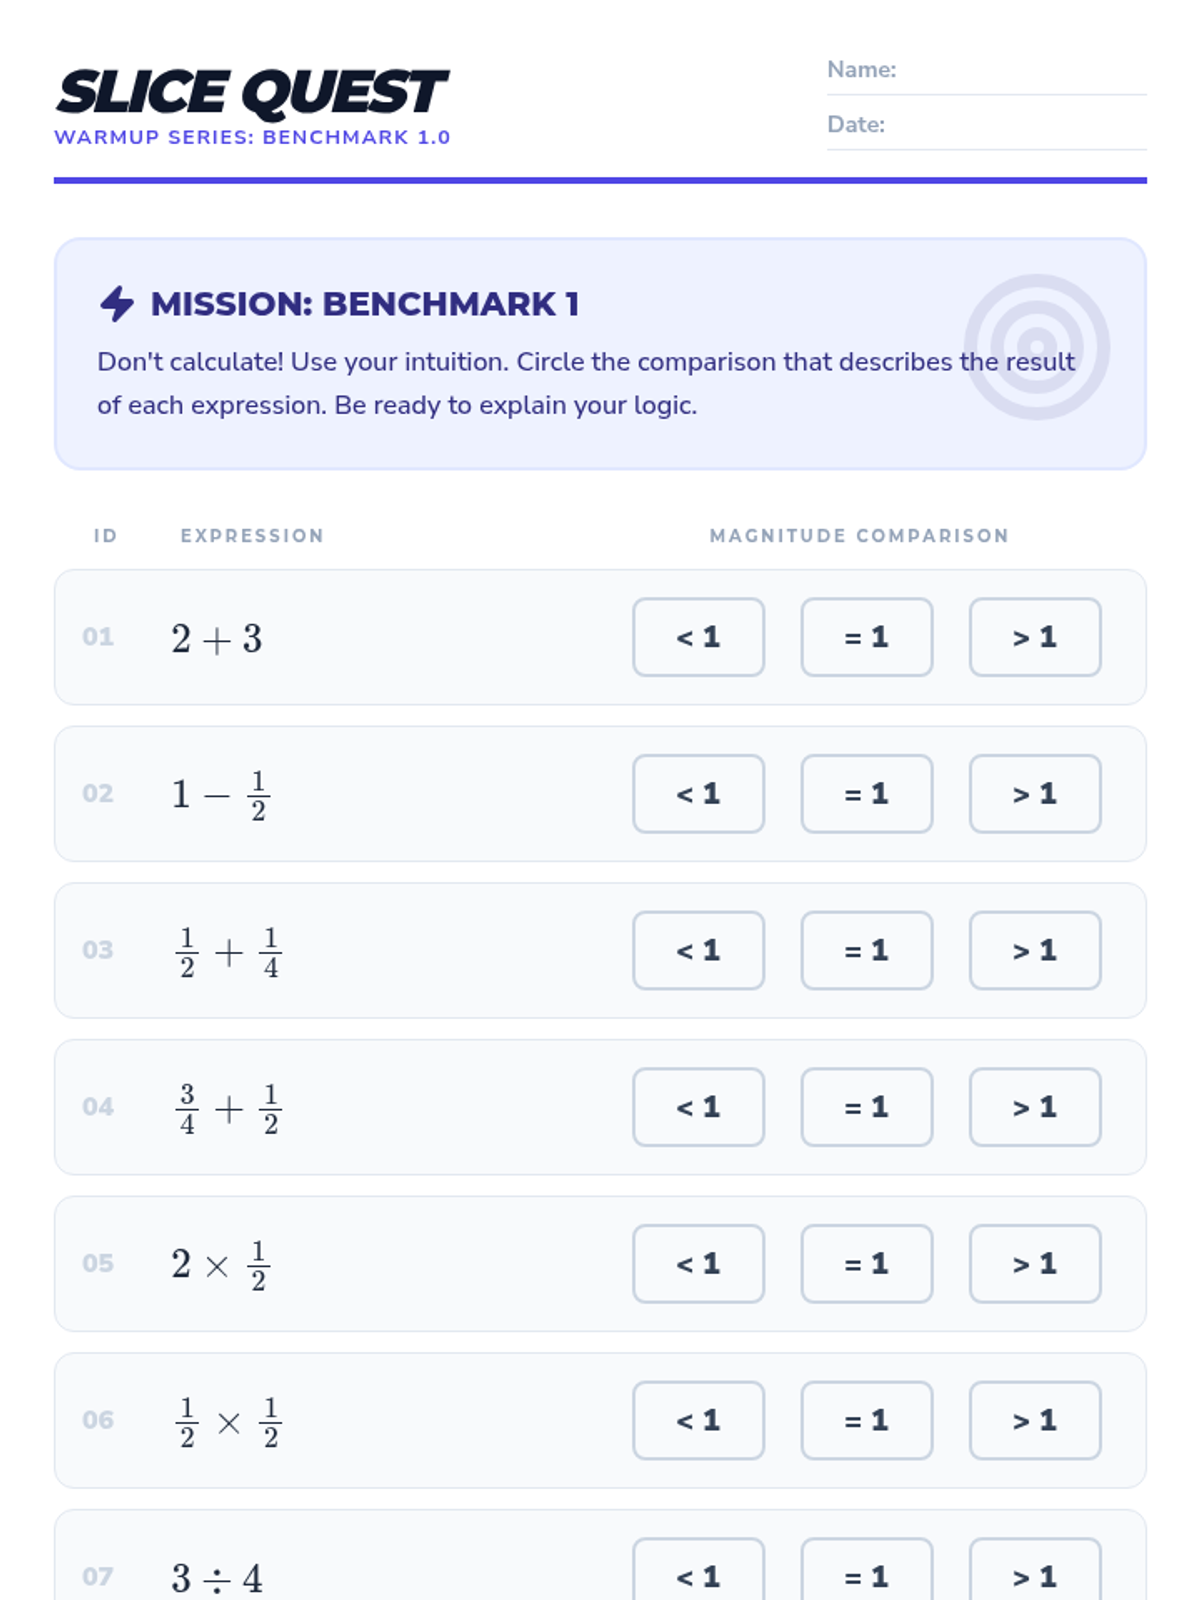Pick '> 1' for three-fourths plus one-half
The width and height of the screenshot is (1200, 1600).
tap(1034, 1107)
